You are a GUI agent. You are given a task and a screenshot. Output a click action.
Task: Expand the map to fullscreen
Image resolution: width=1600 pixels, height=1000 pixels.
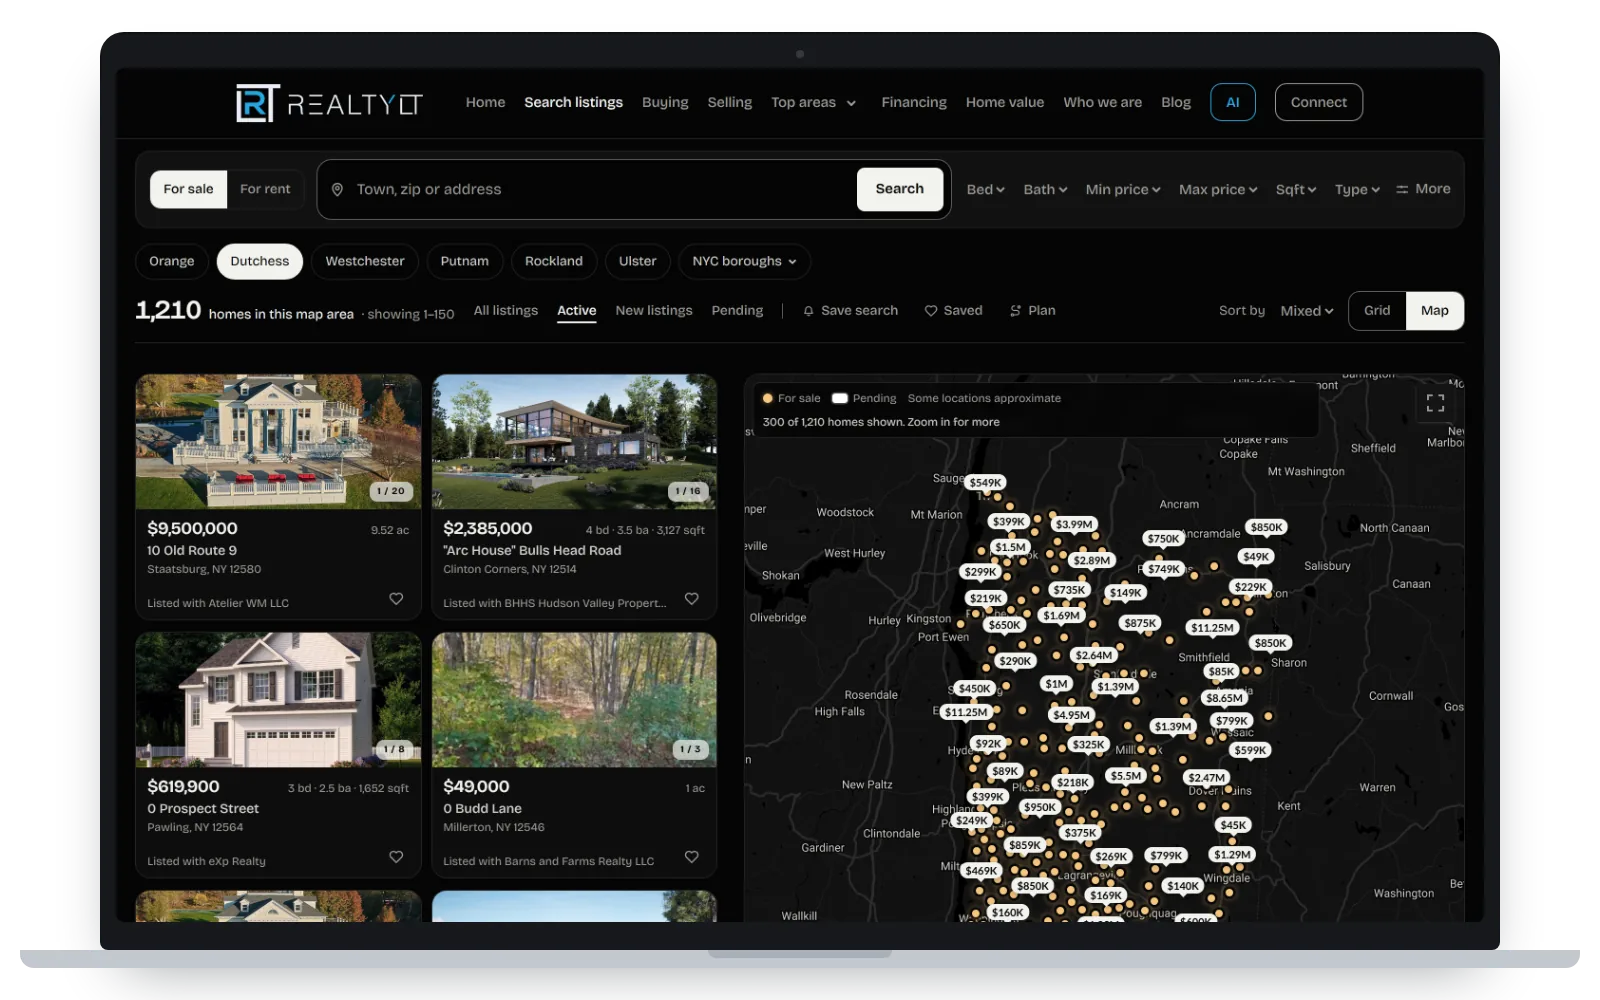pos(1435,403)
